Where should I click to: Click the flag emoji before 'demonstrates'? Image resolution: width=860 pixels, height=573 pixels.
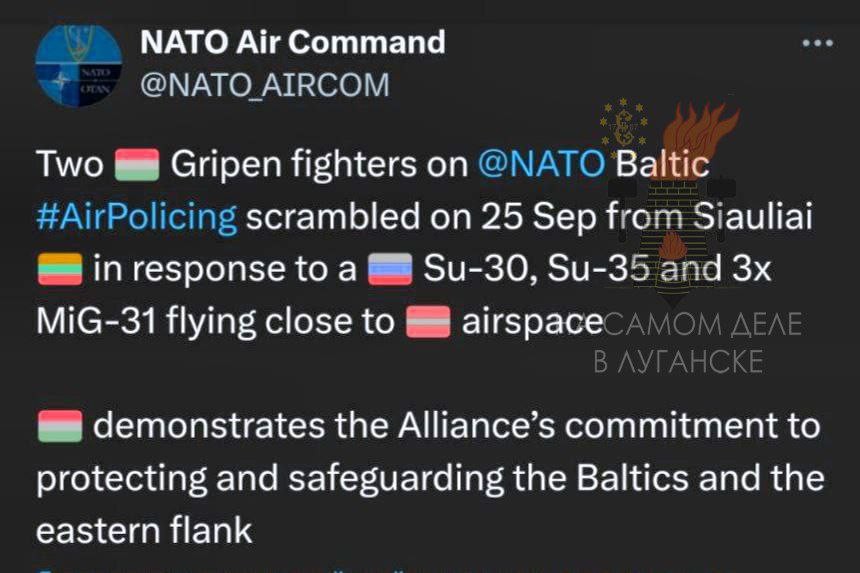(x=60, y=426)
